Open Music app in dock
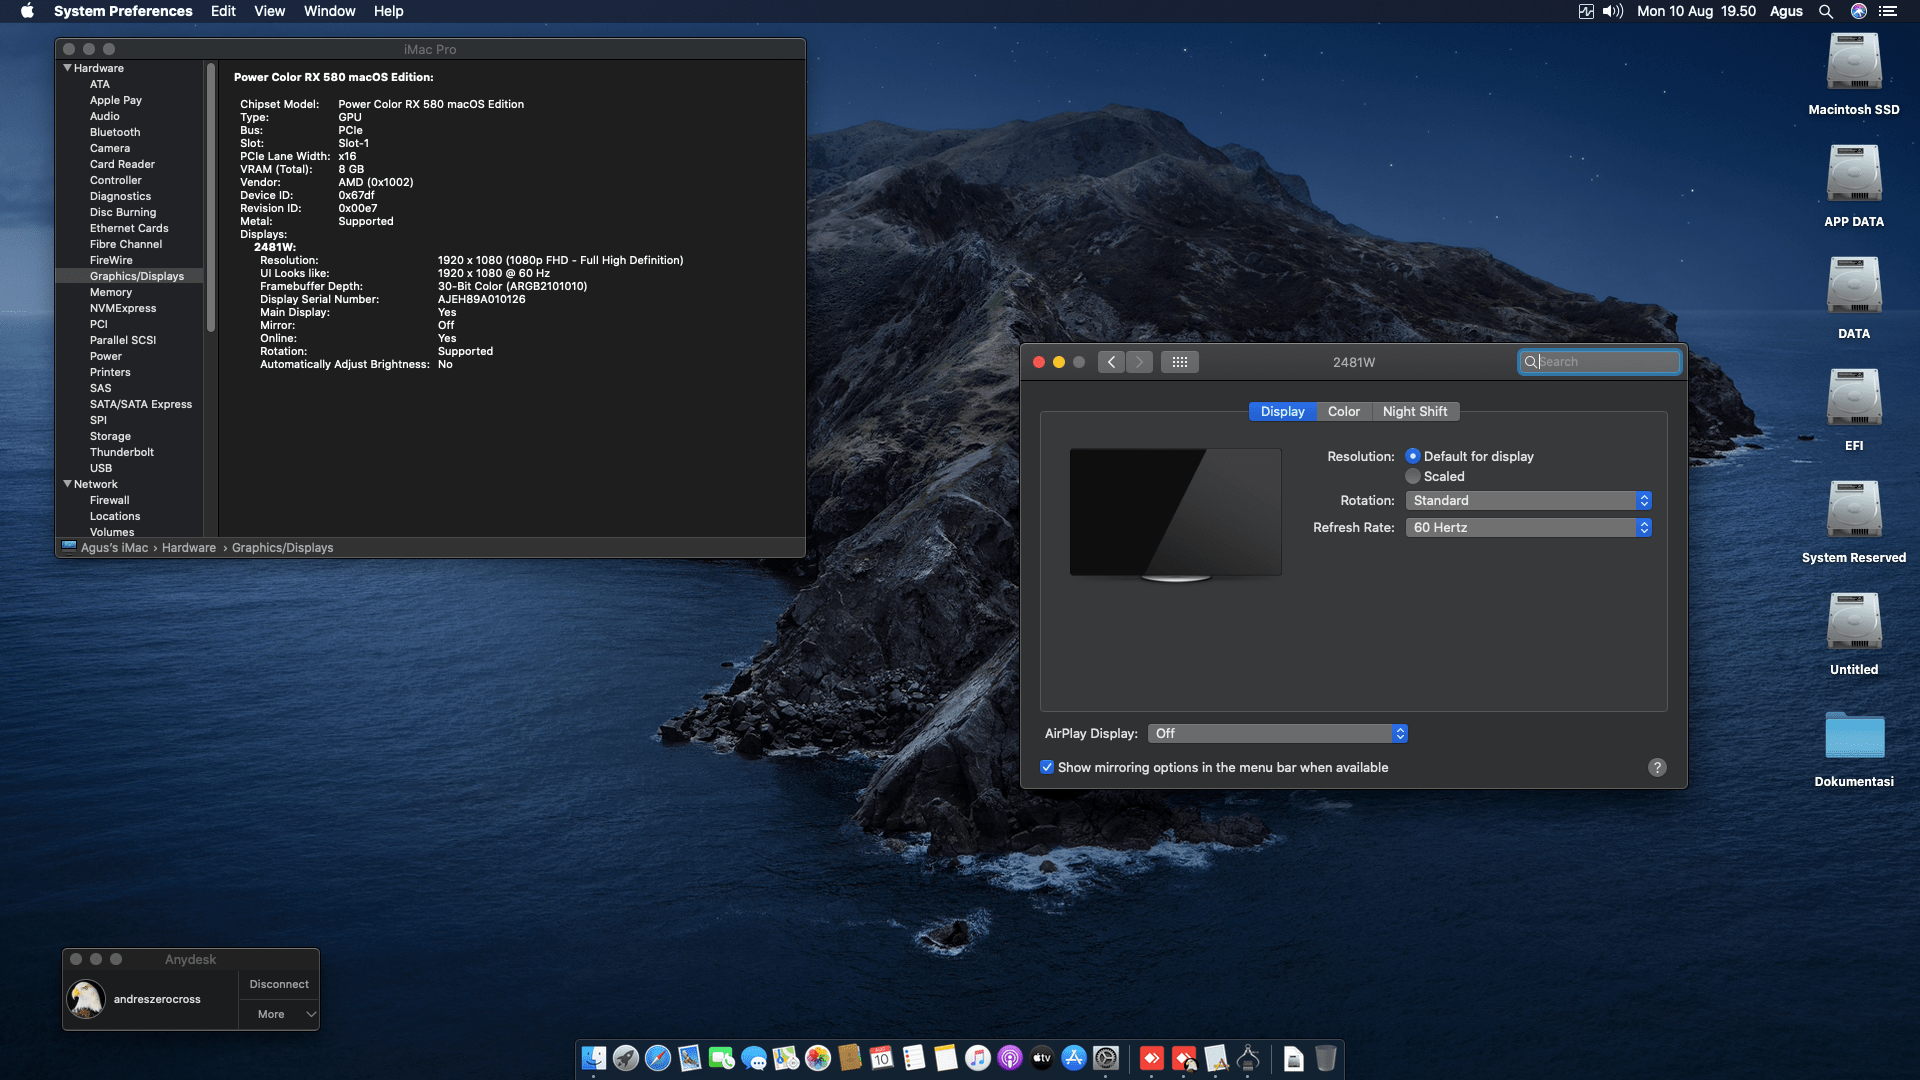The image size is (1920, 1080). 978,1058
